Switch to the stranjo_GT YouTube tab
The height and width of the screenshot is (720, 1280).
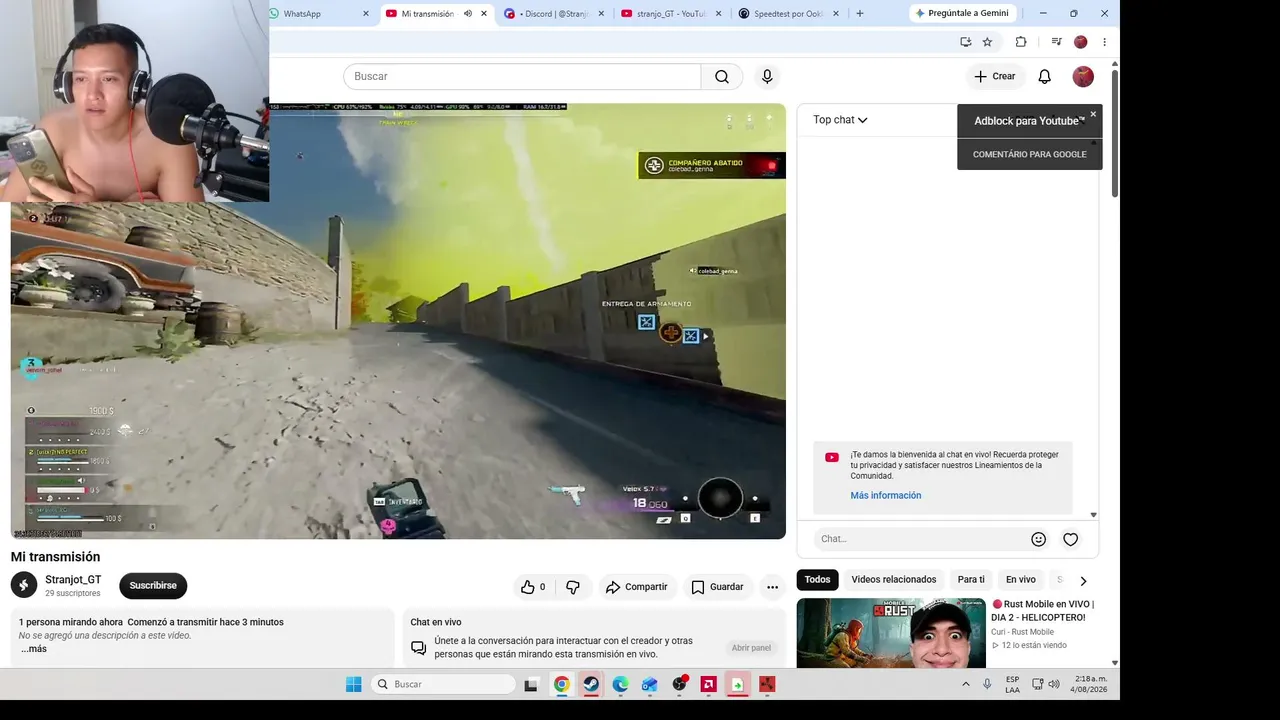point(671,14)
